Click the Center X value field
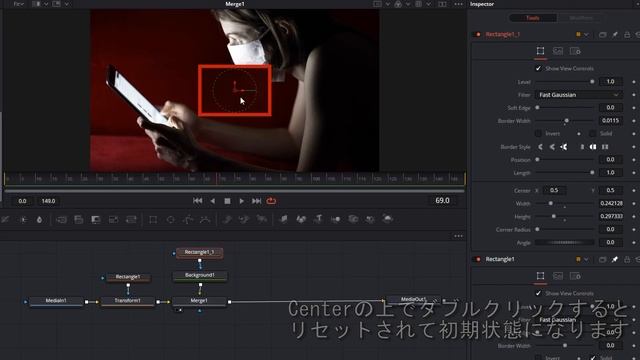This screenshot has height=360, width=640. (554, 190)
